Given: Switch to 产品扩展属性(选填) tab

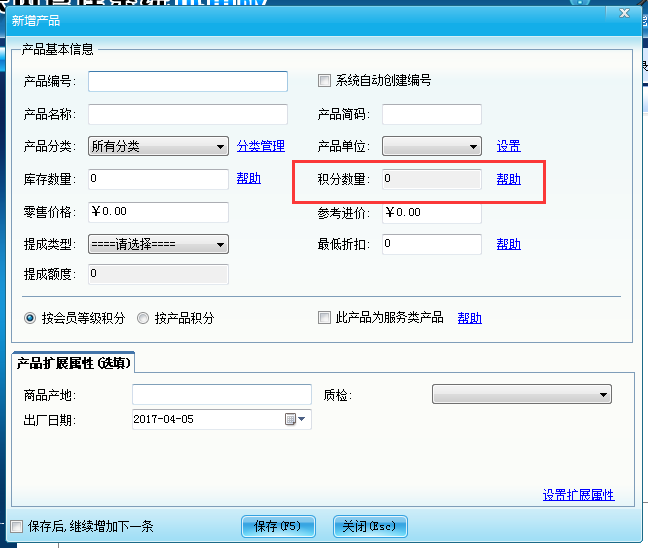Looking at the screenshot, I should [x=73, y=363].
